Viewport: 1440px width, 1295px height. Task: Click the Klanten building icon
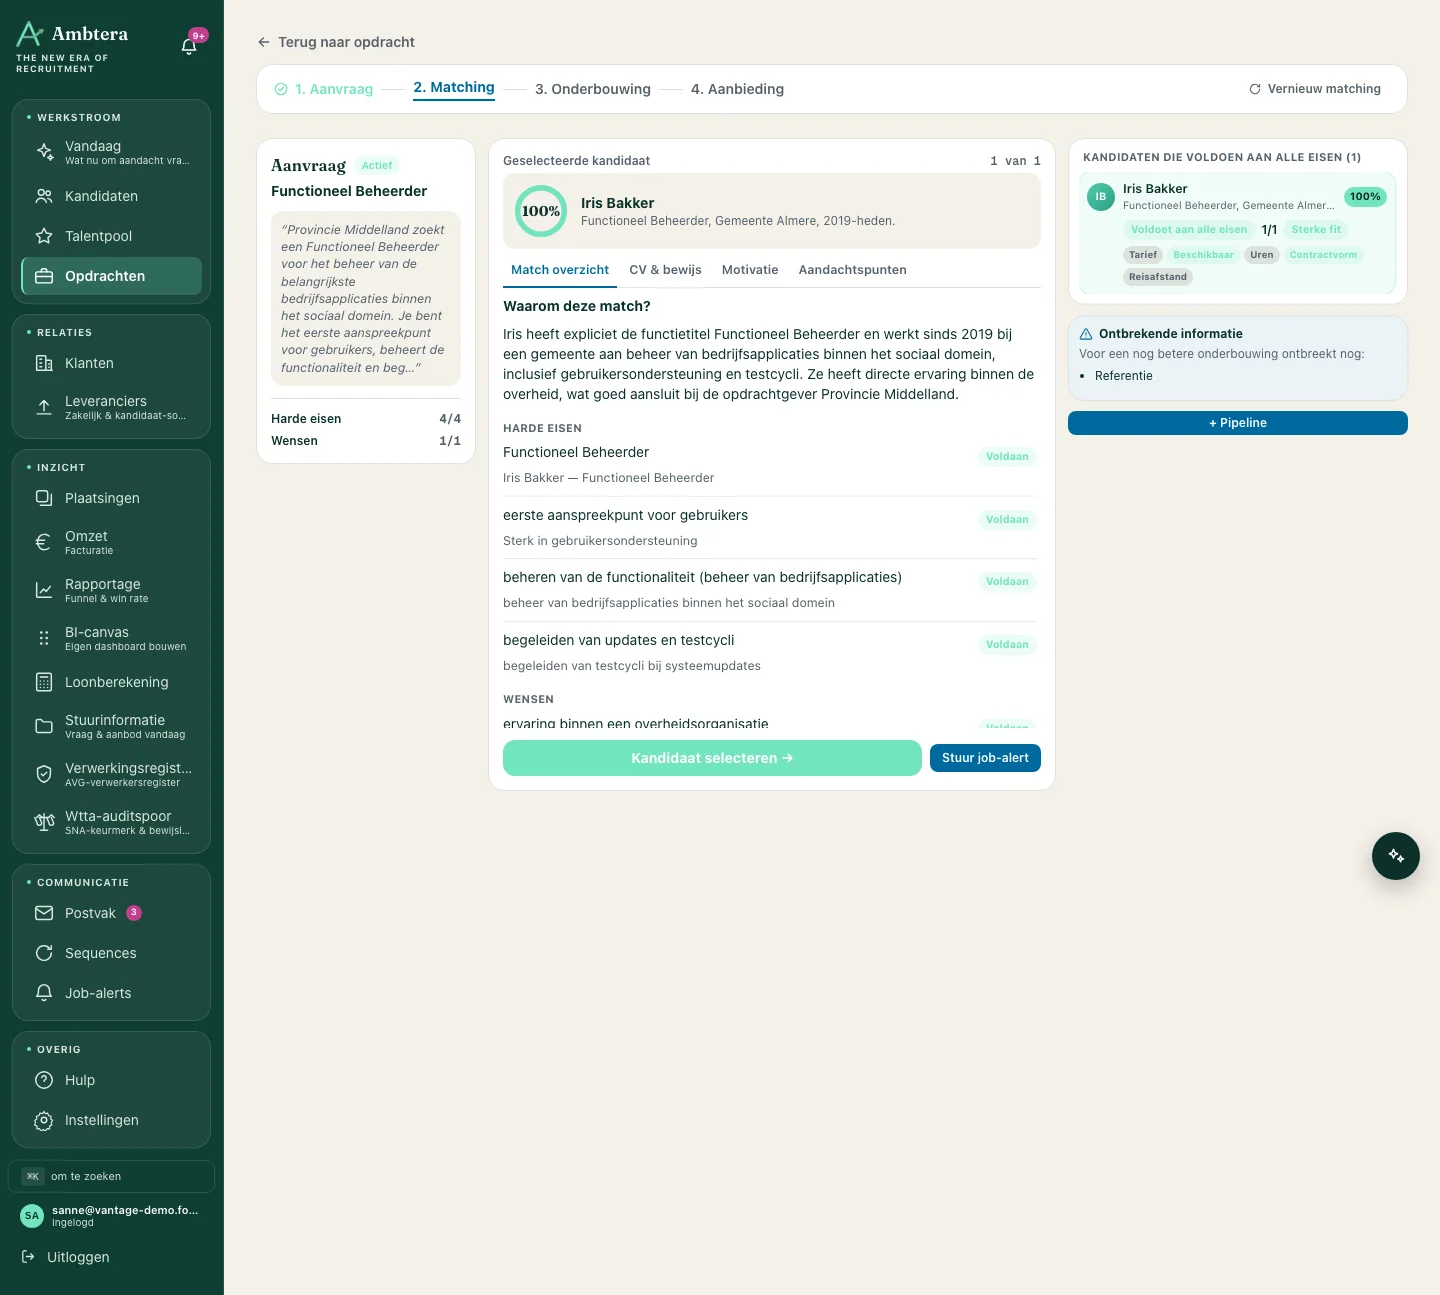point(44,363)
